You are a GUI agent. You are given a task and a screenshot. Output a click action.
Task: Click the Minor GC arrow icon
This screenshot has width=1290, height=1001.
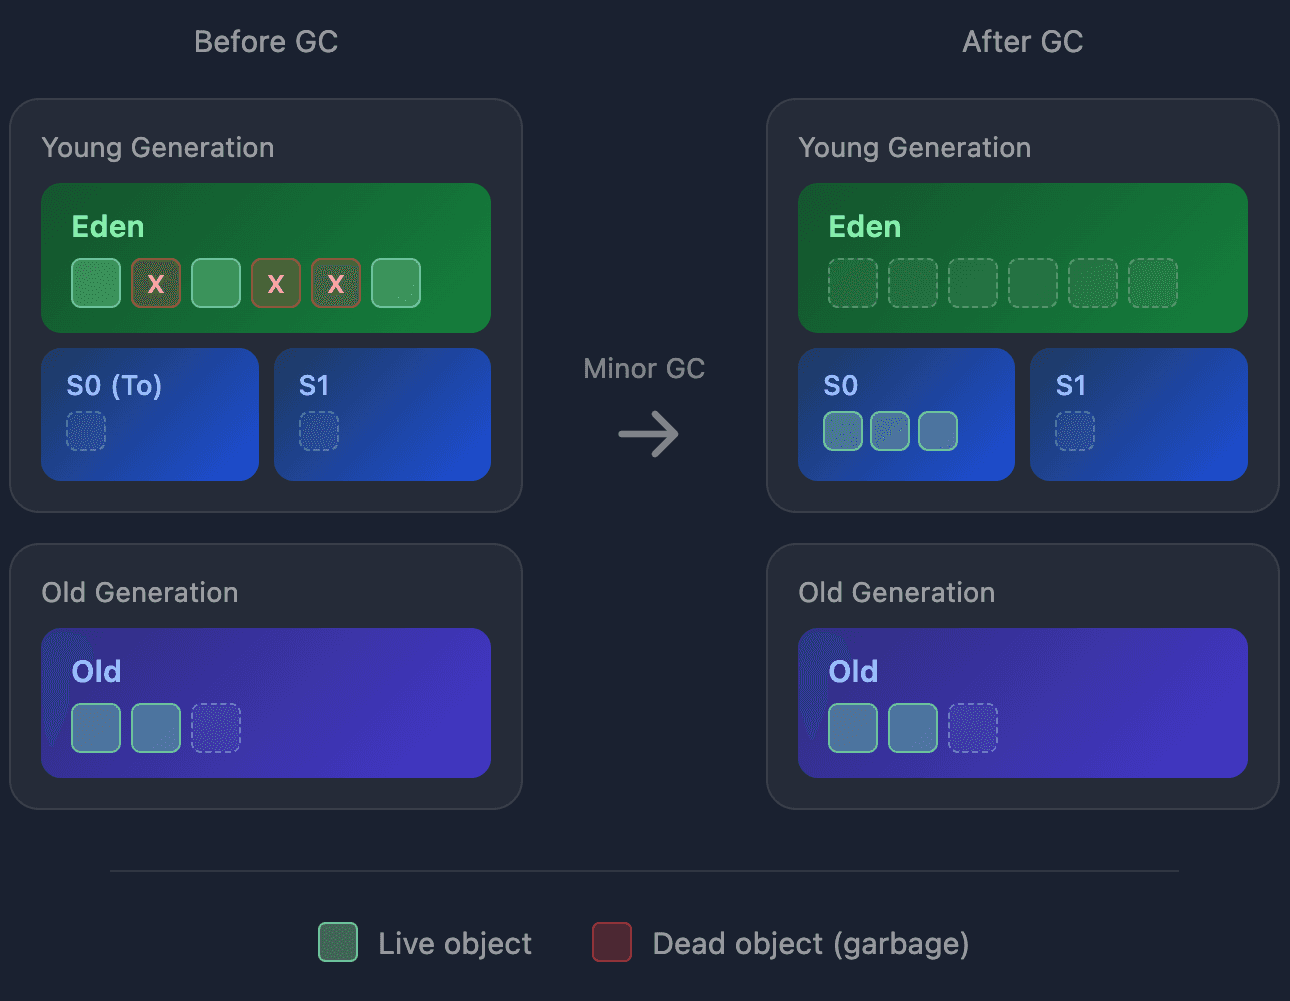[x=648, y=434]
